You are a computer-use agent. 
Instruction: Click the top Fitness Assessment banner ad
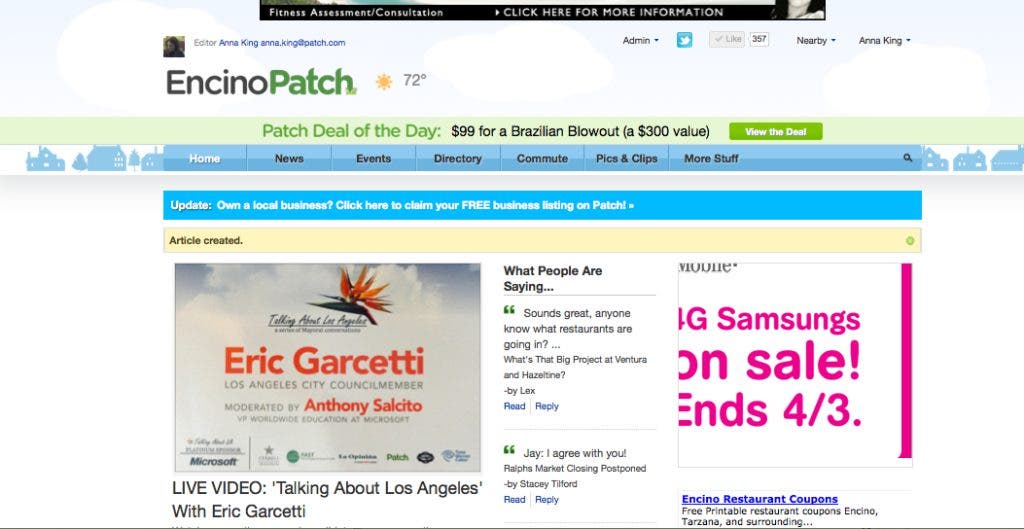[x=542, y=10]
